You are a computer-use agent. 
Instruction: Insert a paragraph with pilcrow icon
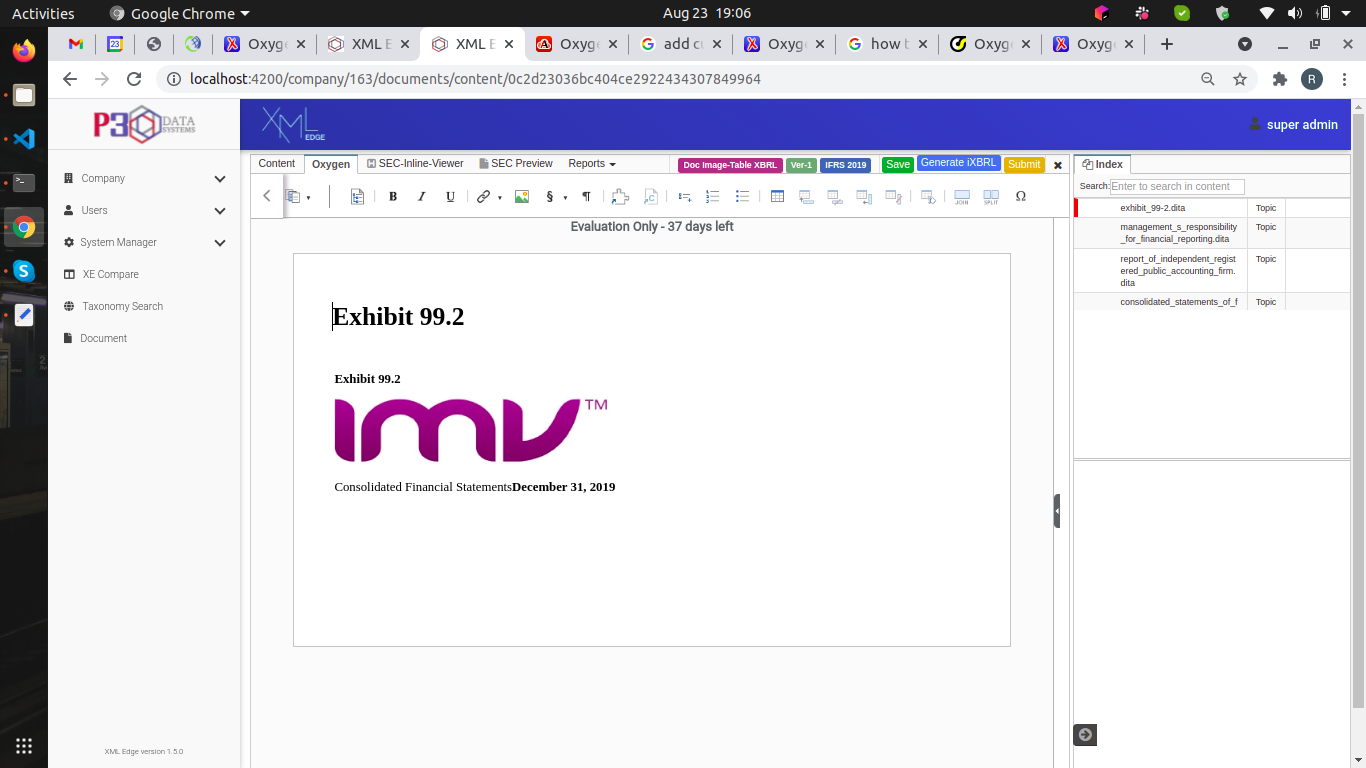(x=586, y=197)
